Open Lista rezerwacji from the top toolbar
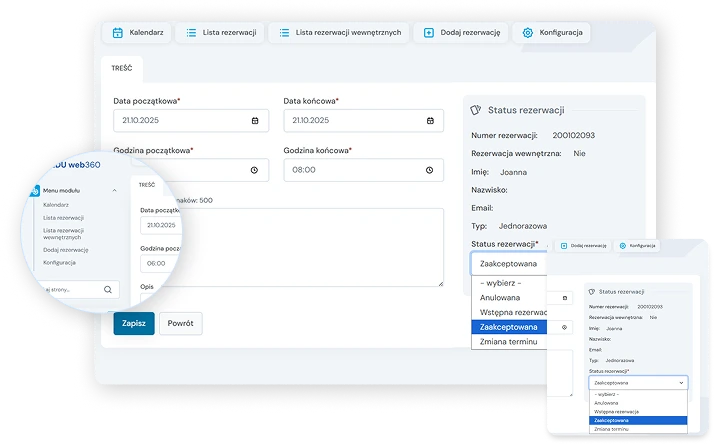Viewport: 714px width, 445px height. coord(221,33)
